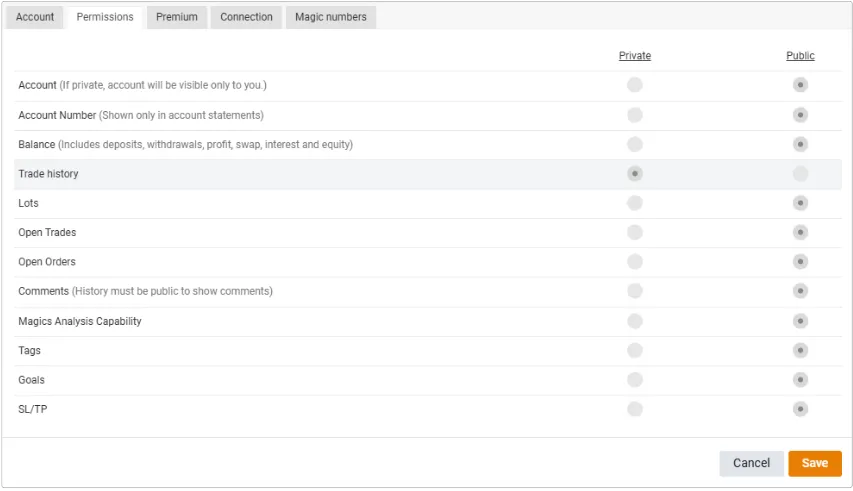Select Private radio for Goals
The width and height of the screenshot is (853, 491).
coord(635,380)
